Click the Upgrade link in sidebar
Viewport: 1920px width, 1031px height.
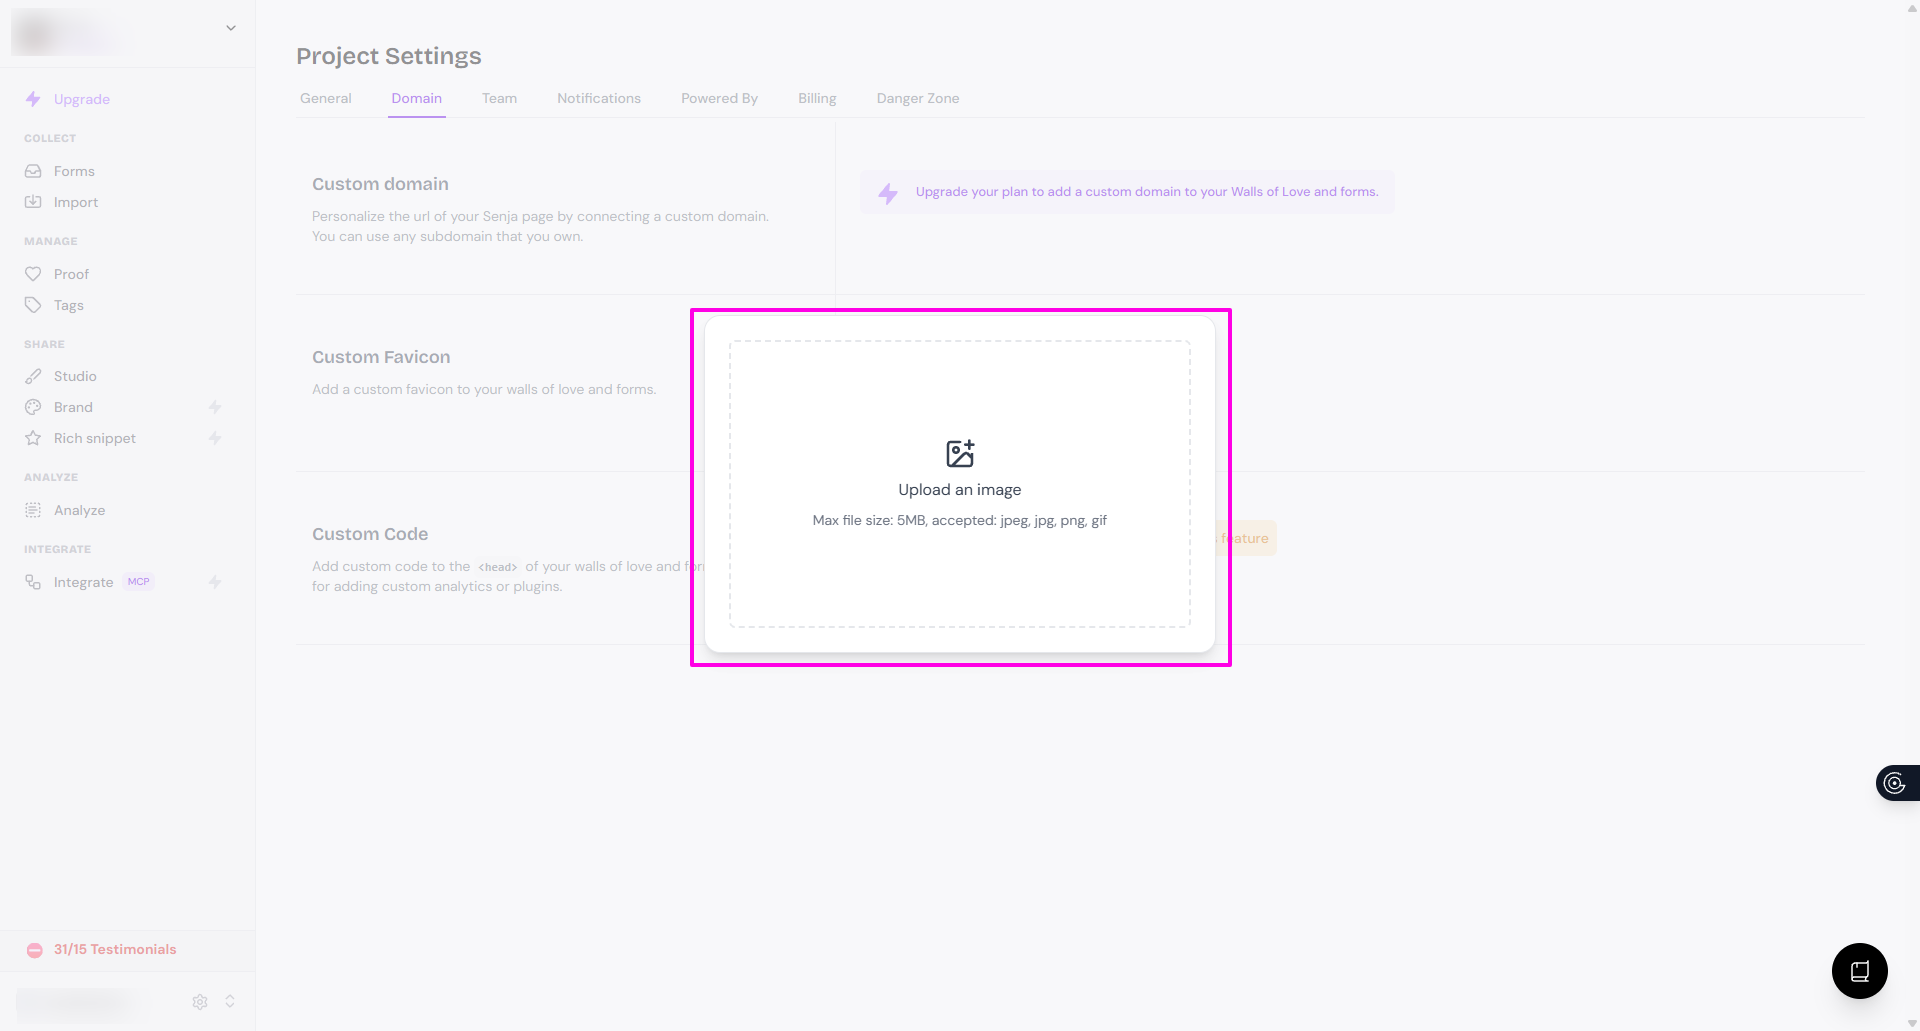point(81,99)
